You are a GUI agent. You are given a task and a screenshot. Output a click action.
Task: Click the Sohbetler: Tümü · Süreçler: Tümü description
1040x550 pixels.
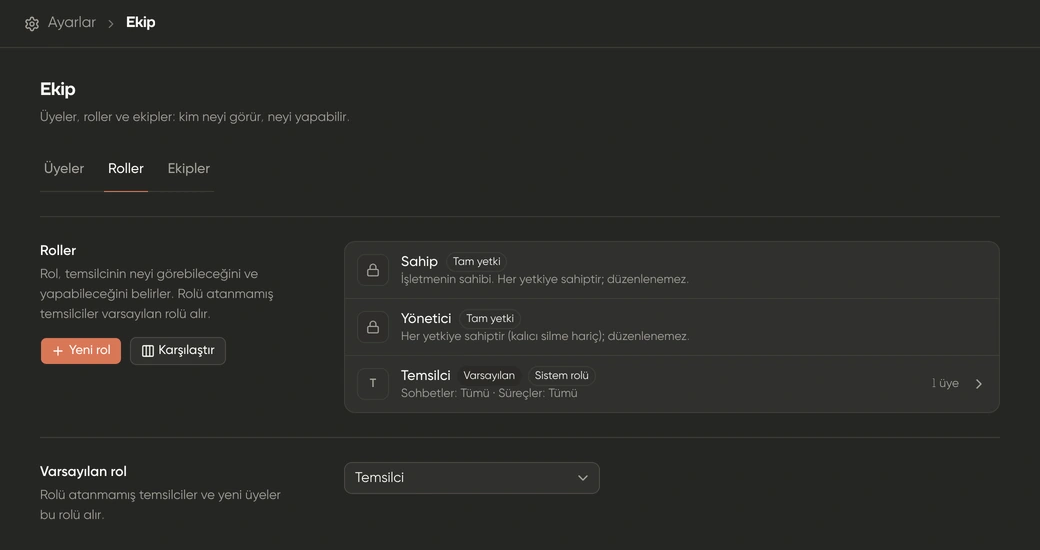coord(489,393)
